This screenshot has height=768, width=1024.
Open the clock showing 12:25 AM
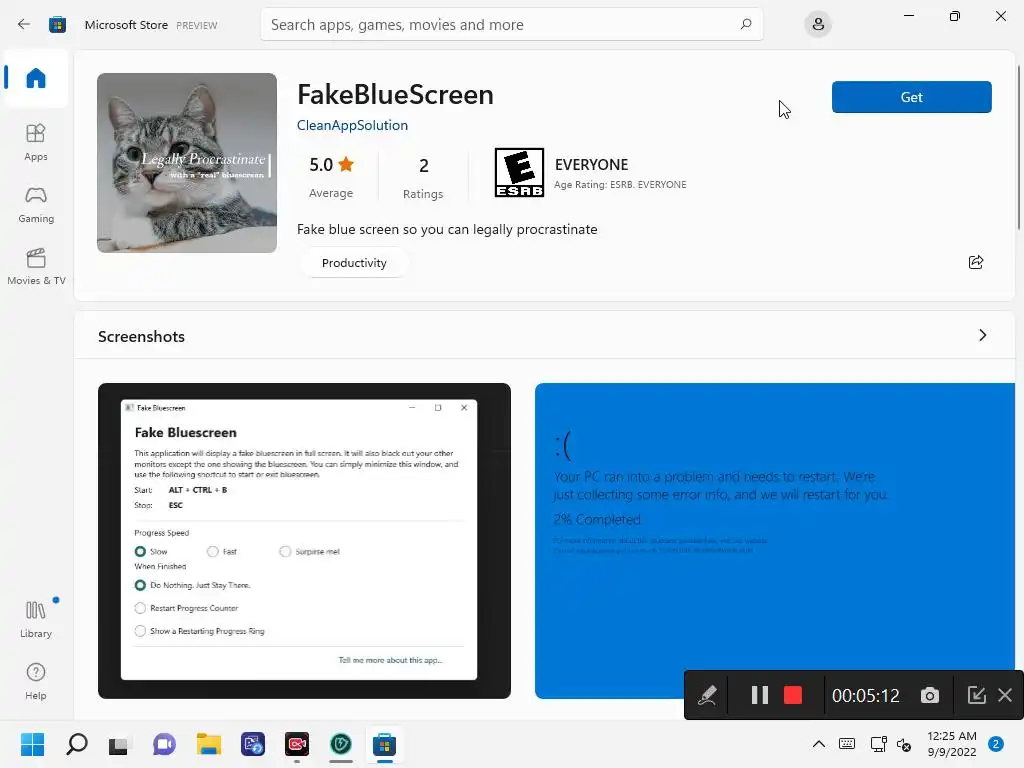[x=952, y=744]
